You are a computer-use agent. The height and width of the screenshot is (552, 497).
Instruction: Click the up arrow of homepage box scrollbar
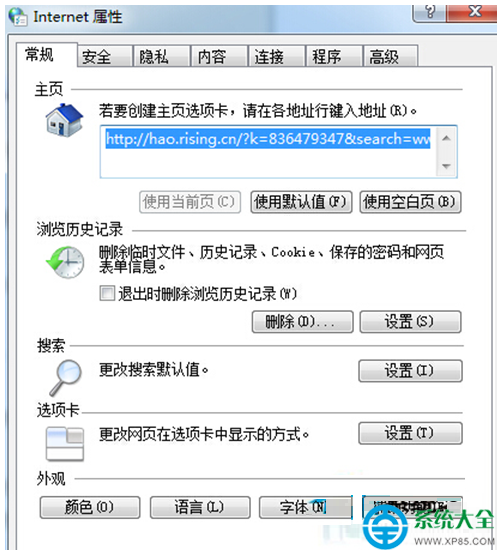click(446, 138)
